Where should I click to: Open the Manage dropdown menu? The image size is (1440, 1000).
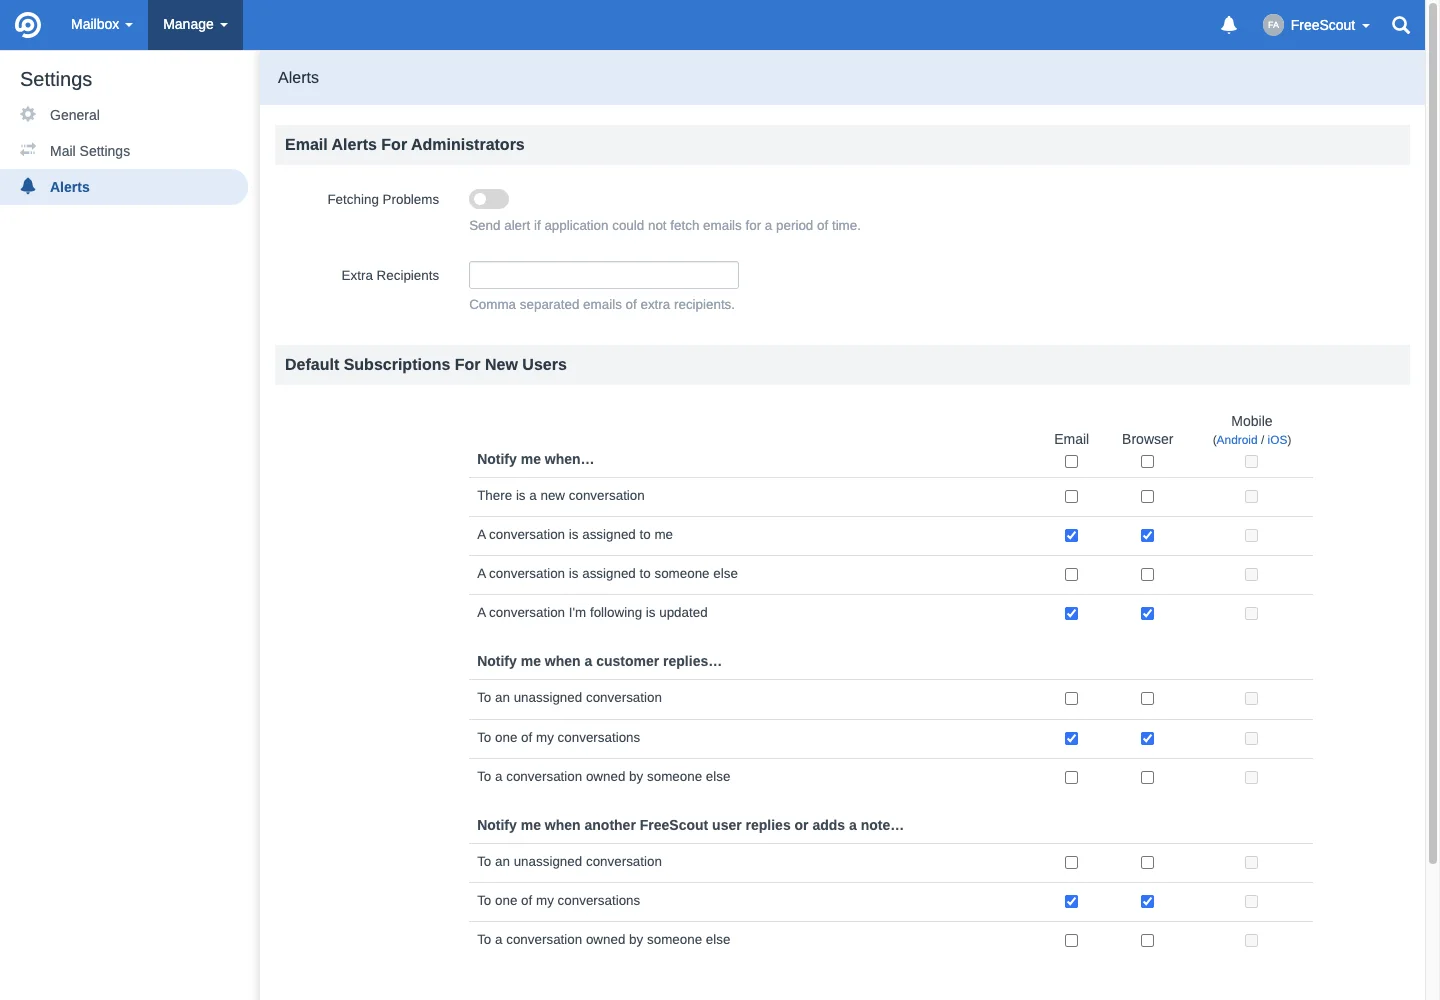pyautogui.click(x=195, y=24)
